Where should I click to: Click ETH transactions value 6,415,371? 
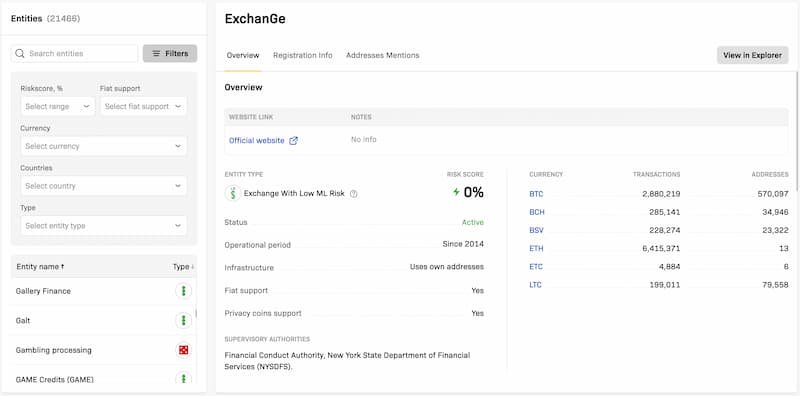coord(661,249)
